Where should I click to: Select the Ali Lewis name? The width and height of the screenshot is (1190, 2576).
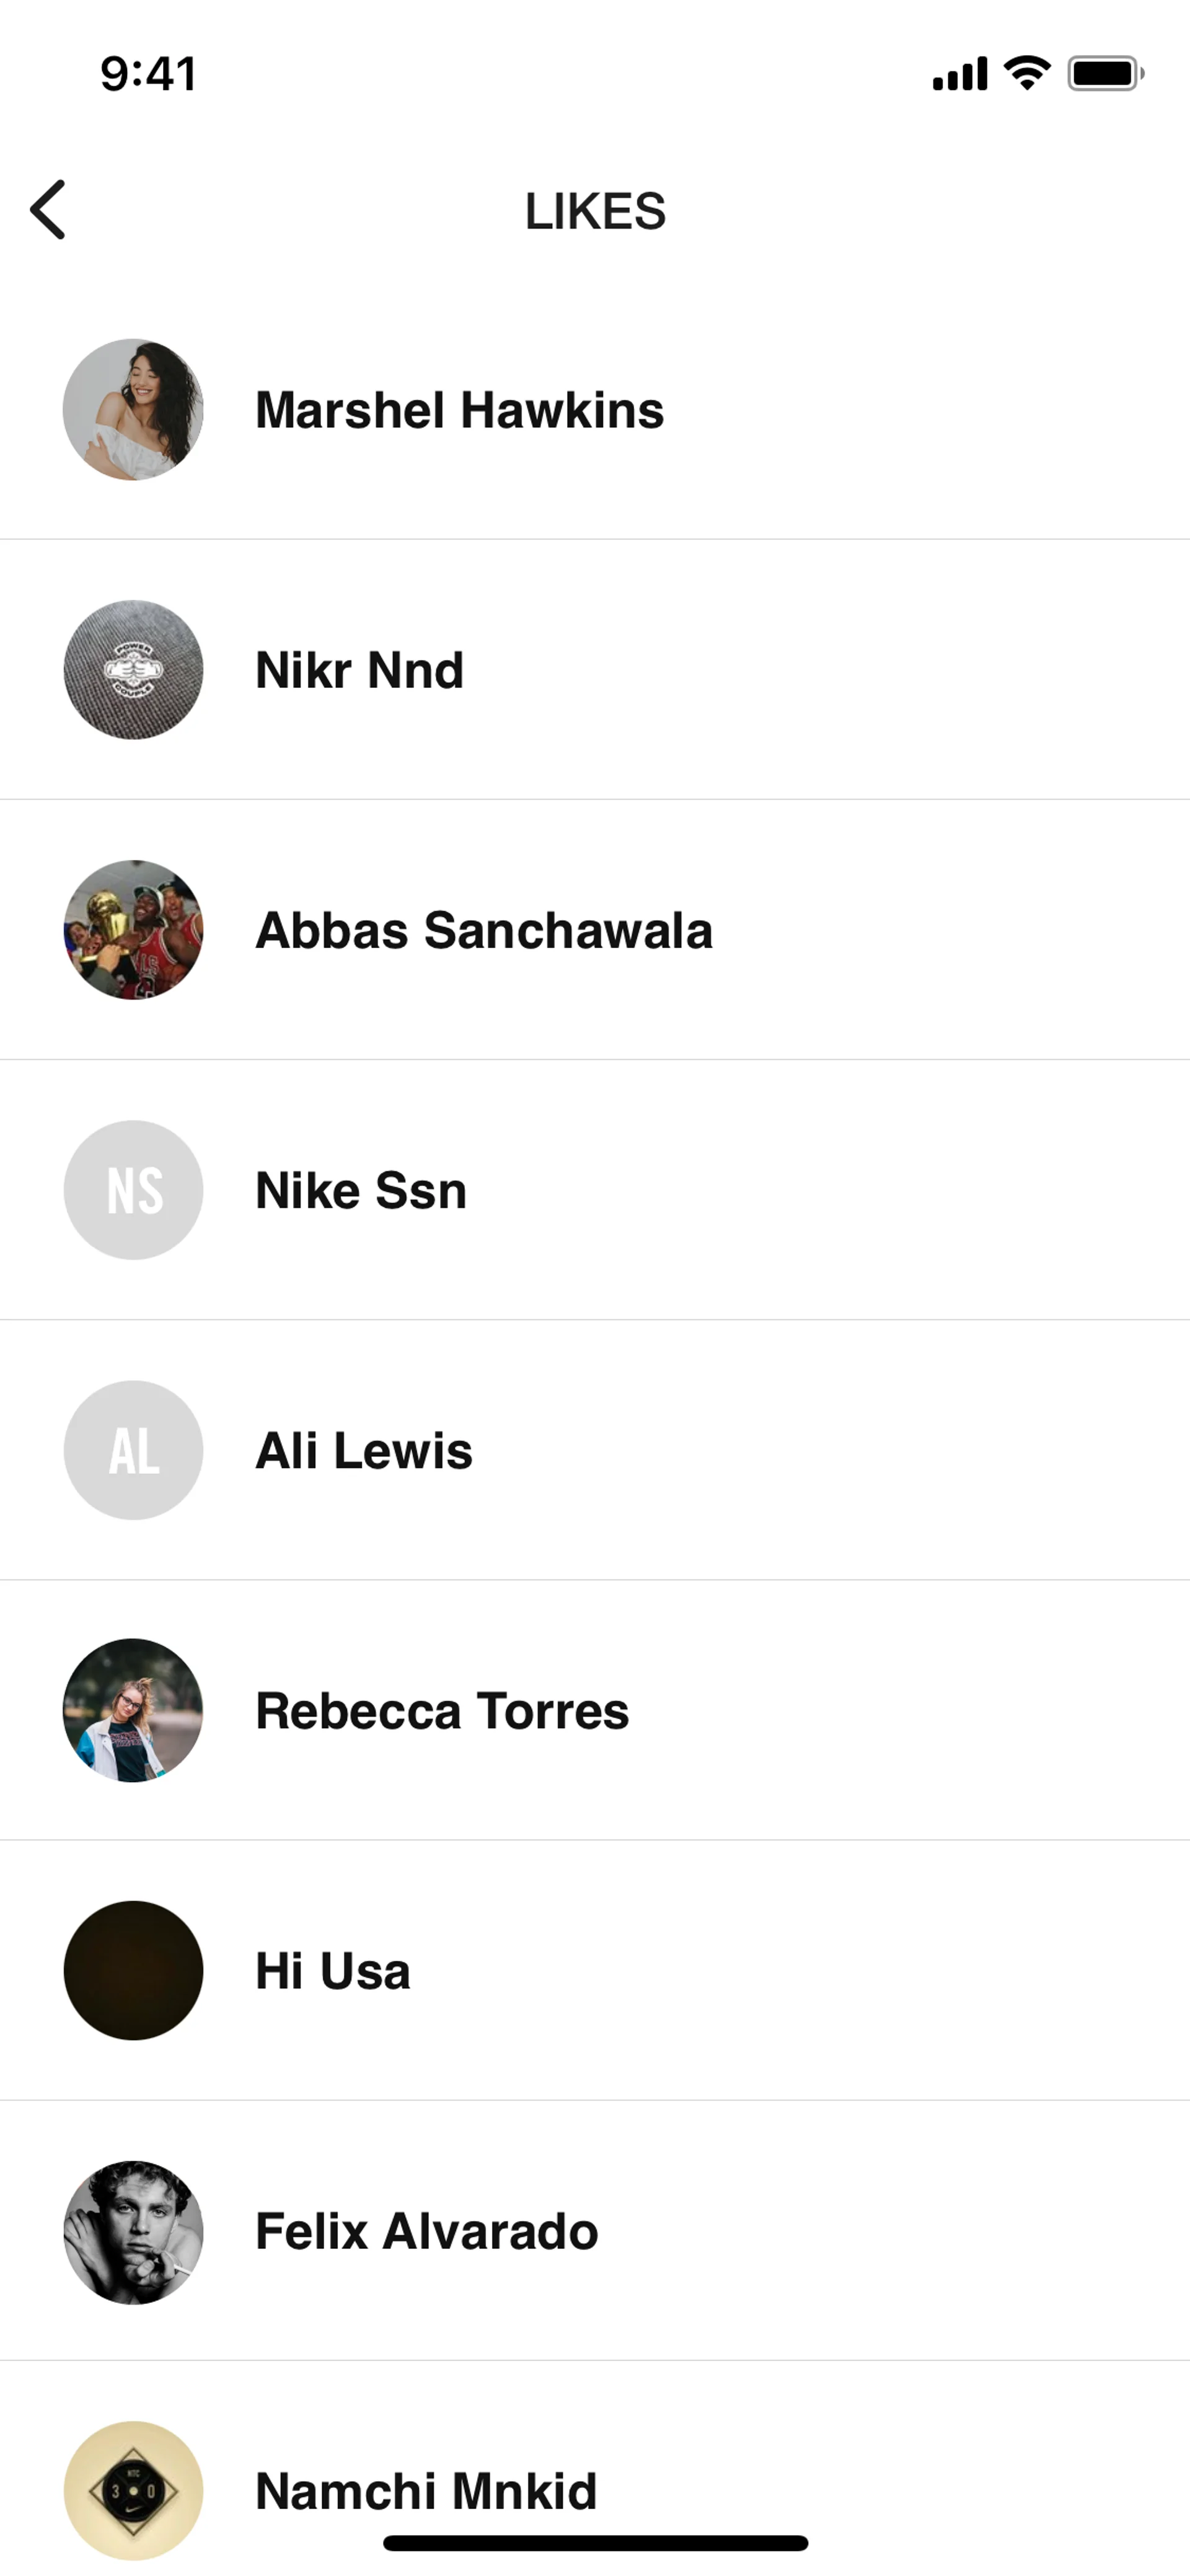364,1450
